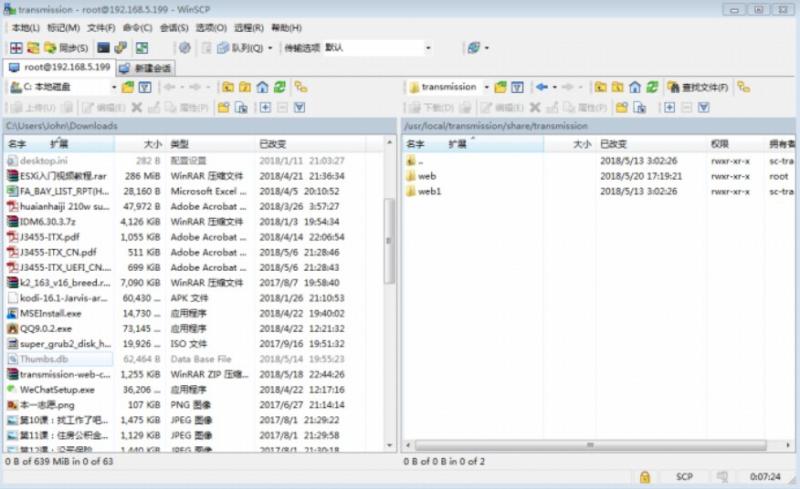Open the 本地(L) menu
This screenshot has height=489, width=800.
26,28
